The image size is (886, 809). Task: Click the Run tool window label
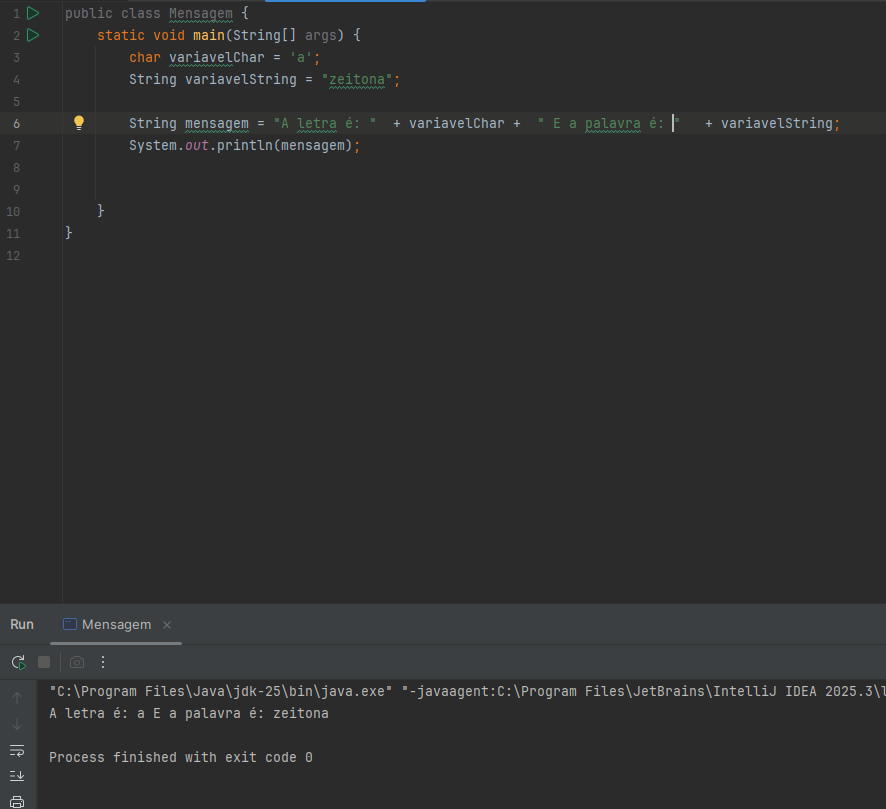22,624
